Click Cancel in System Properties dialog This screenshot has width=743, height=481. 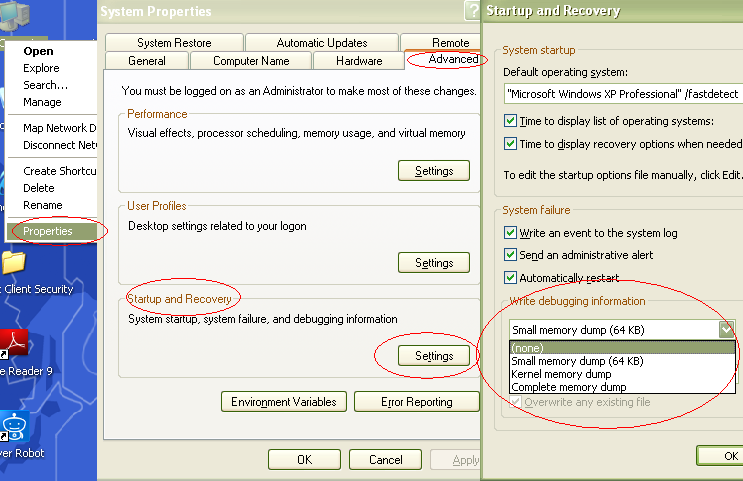coord(385,460)
